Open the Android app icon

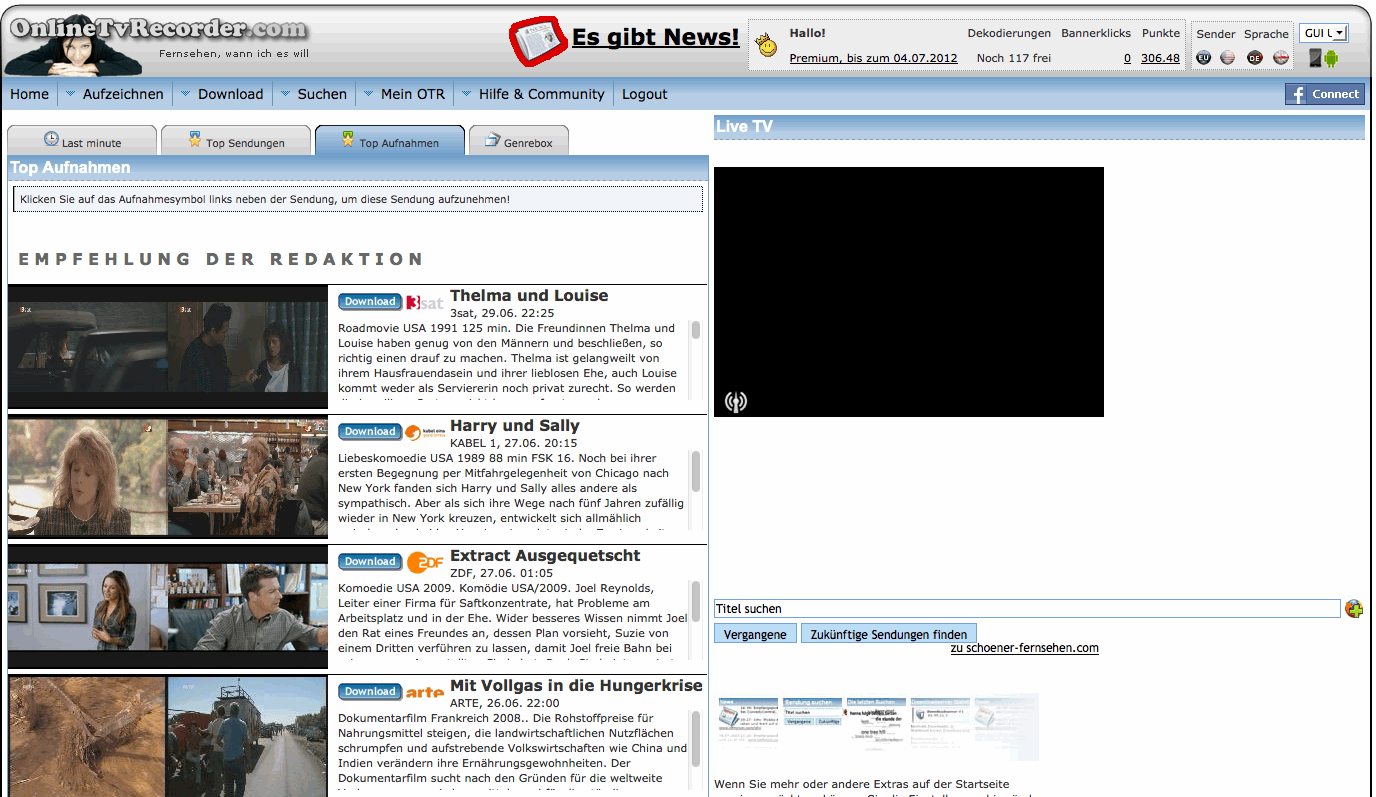(x=1331, y=58)
